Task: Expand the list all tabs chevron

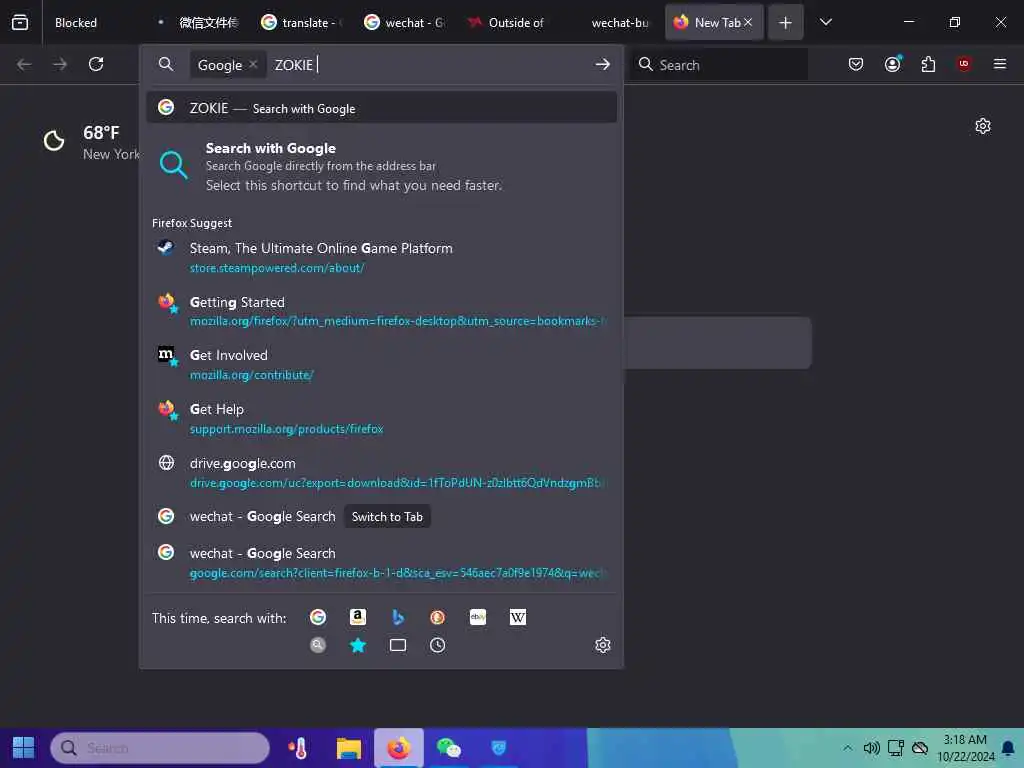Action: [825, 22]
